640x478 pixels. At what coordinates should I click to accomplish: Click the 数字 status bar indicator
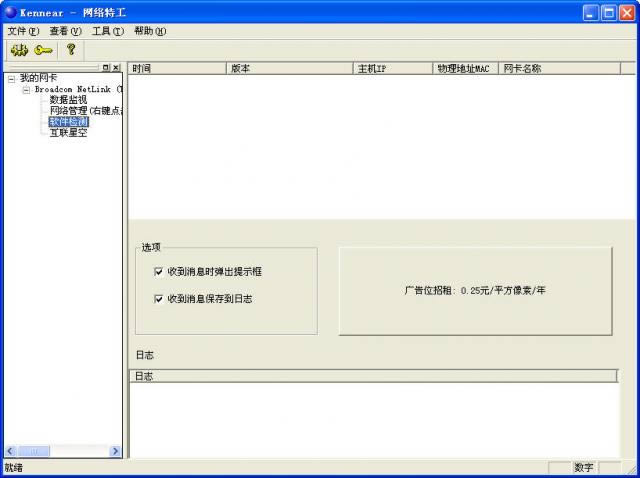584,468
